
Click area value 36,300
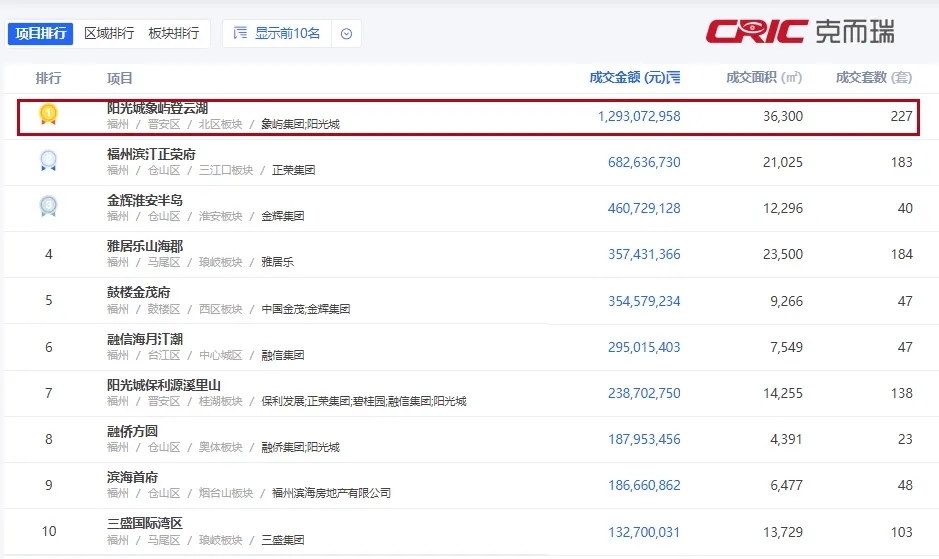tap(783, 116)
